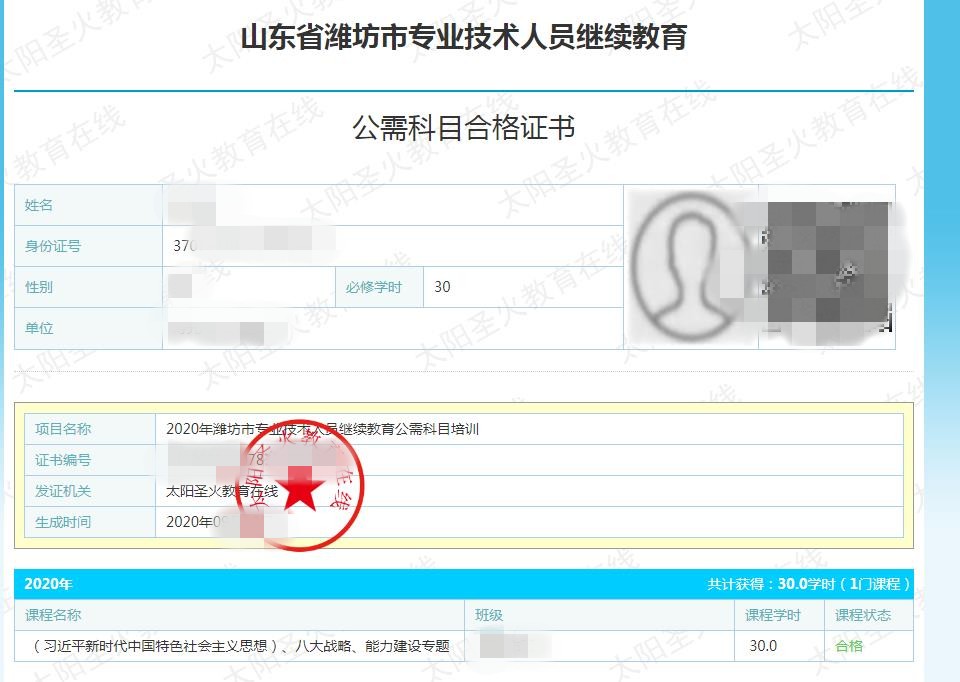
Task: Click the 2020年潍坊市 project name text
Action: [323, 429]
